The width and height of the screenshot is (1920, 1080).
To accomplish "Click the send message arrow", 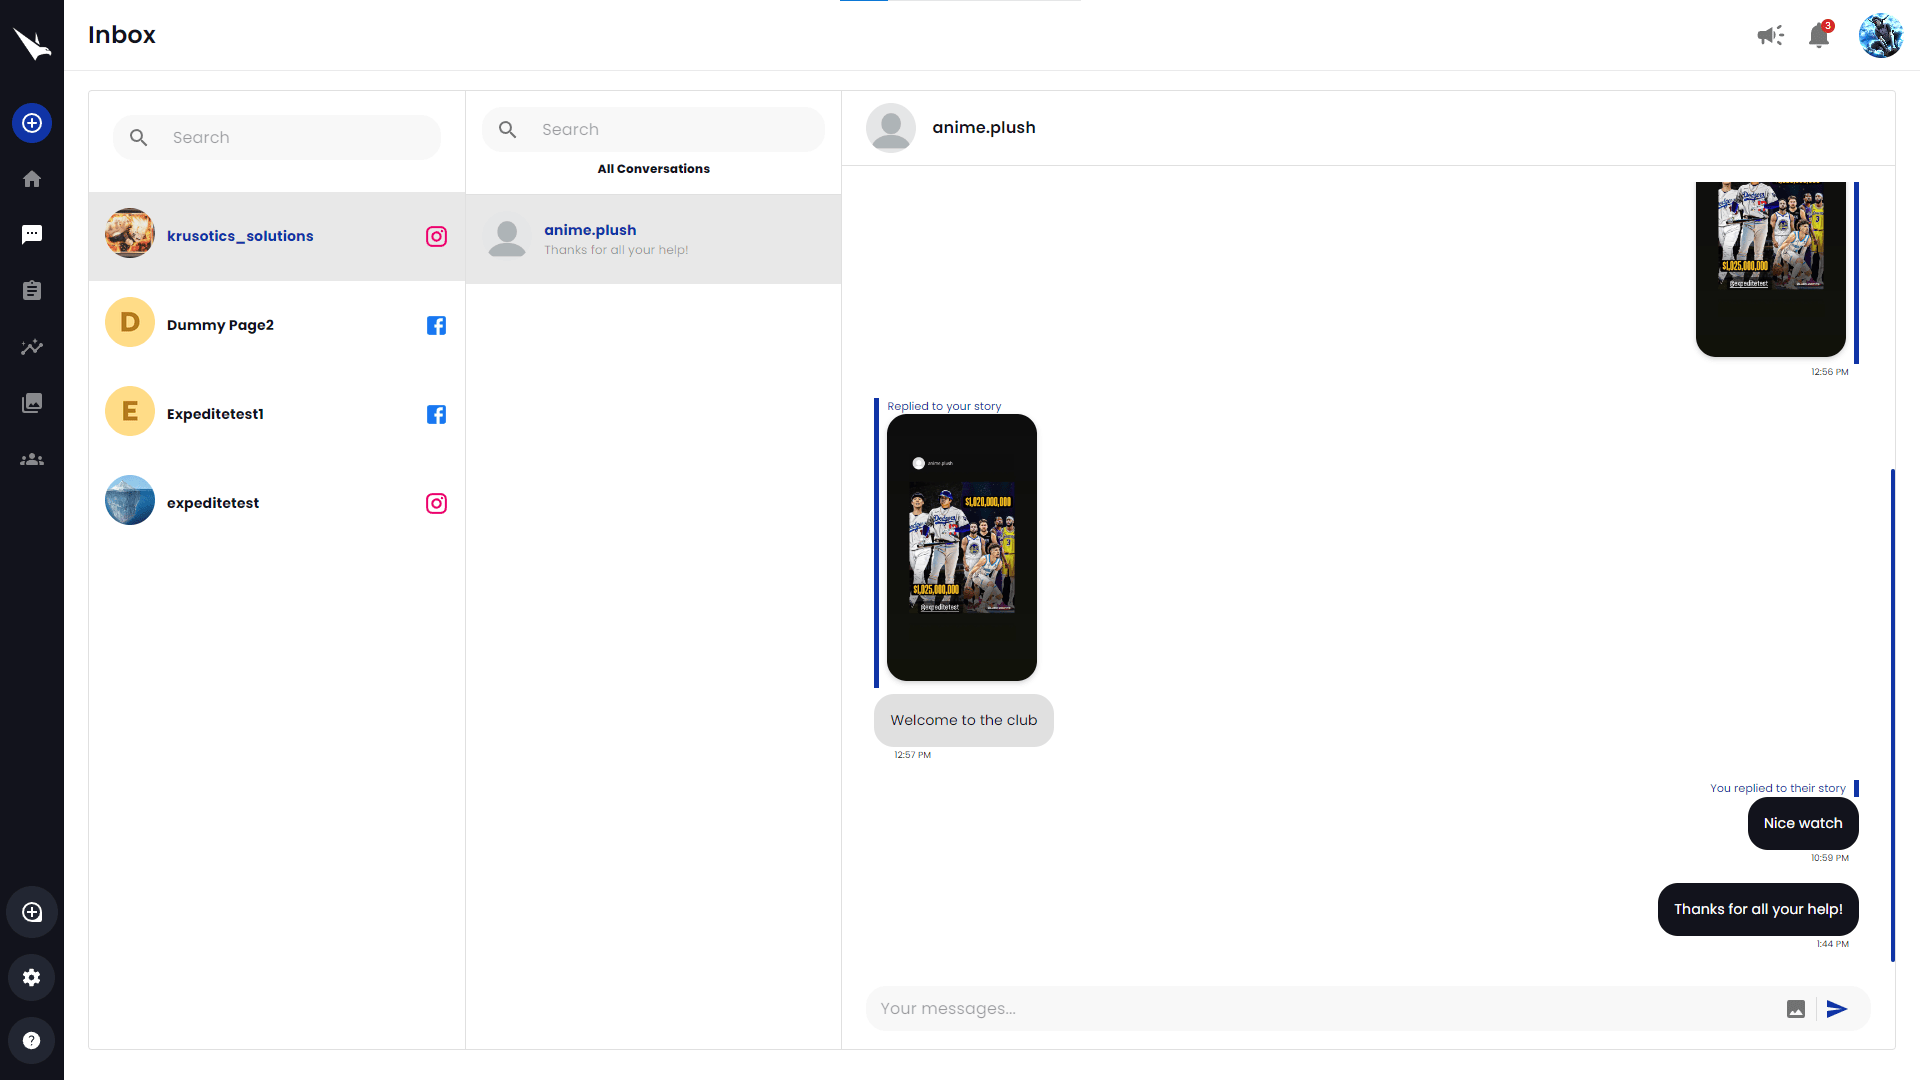I will tap(1837, 1009).
